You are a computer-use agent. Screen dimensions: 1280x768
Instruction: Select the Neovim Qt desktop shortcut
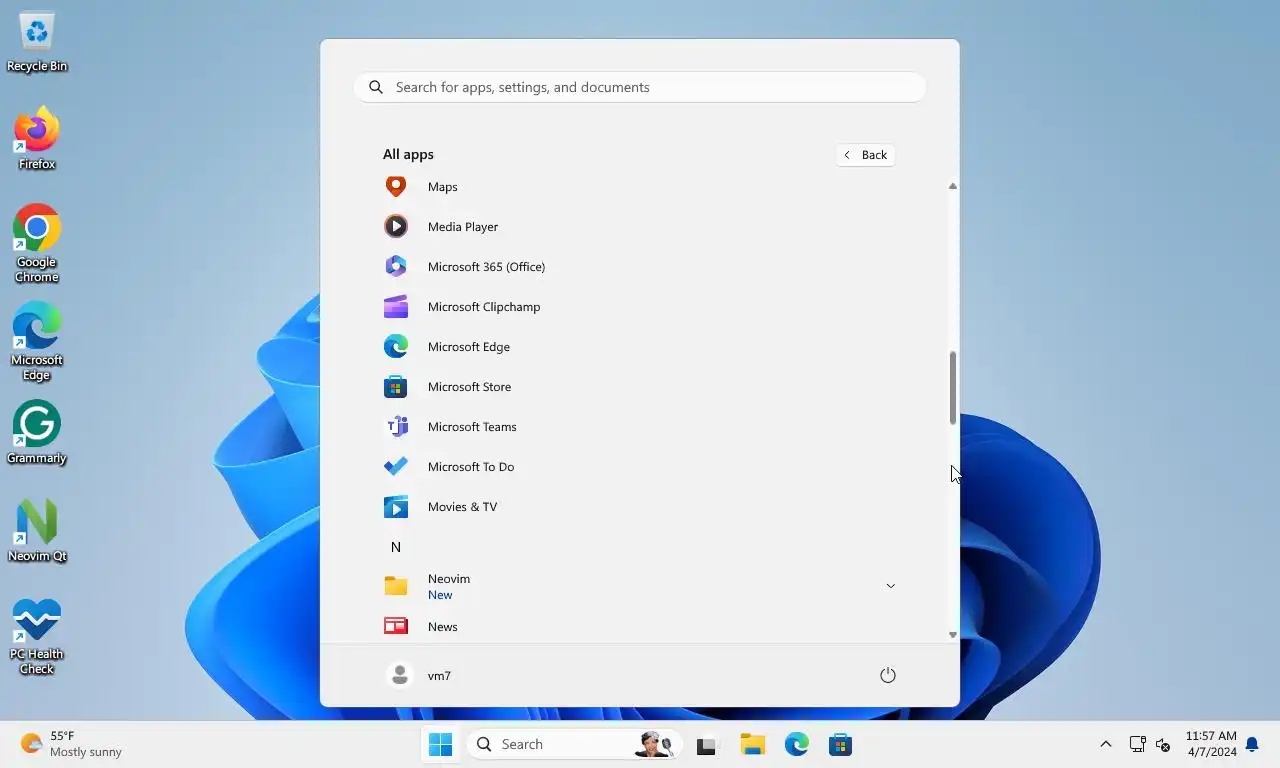pos(37,531)
